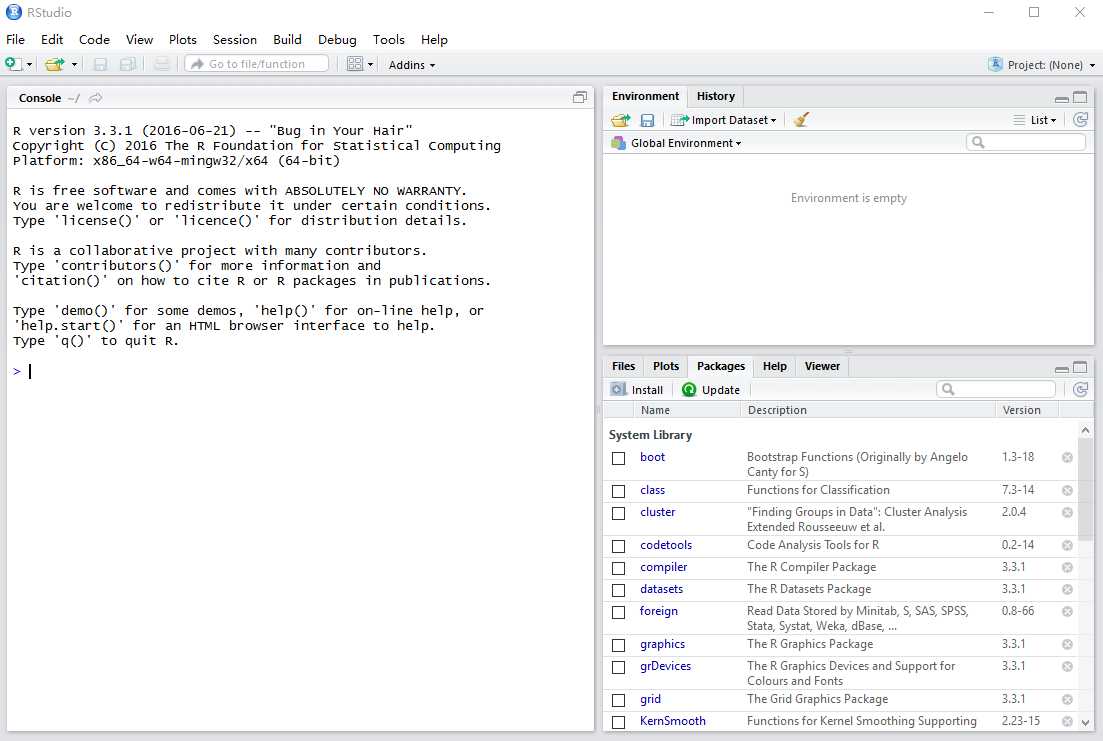
Task: Check the foreign package checkbox
Action: click(618, 612)
